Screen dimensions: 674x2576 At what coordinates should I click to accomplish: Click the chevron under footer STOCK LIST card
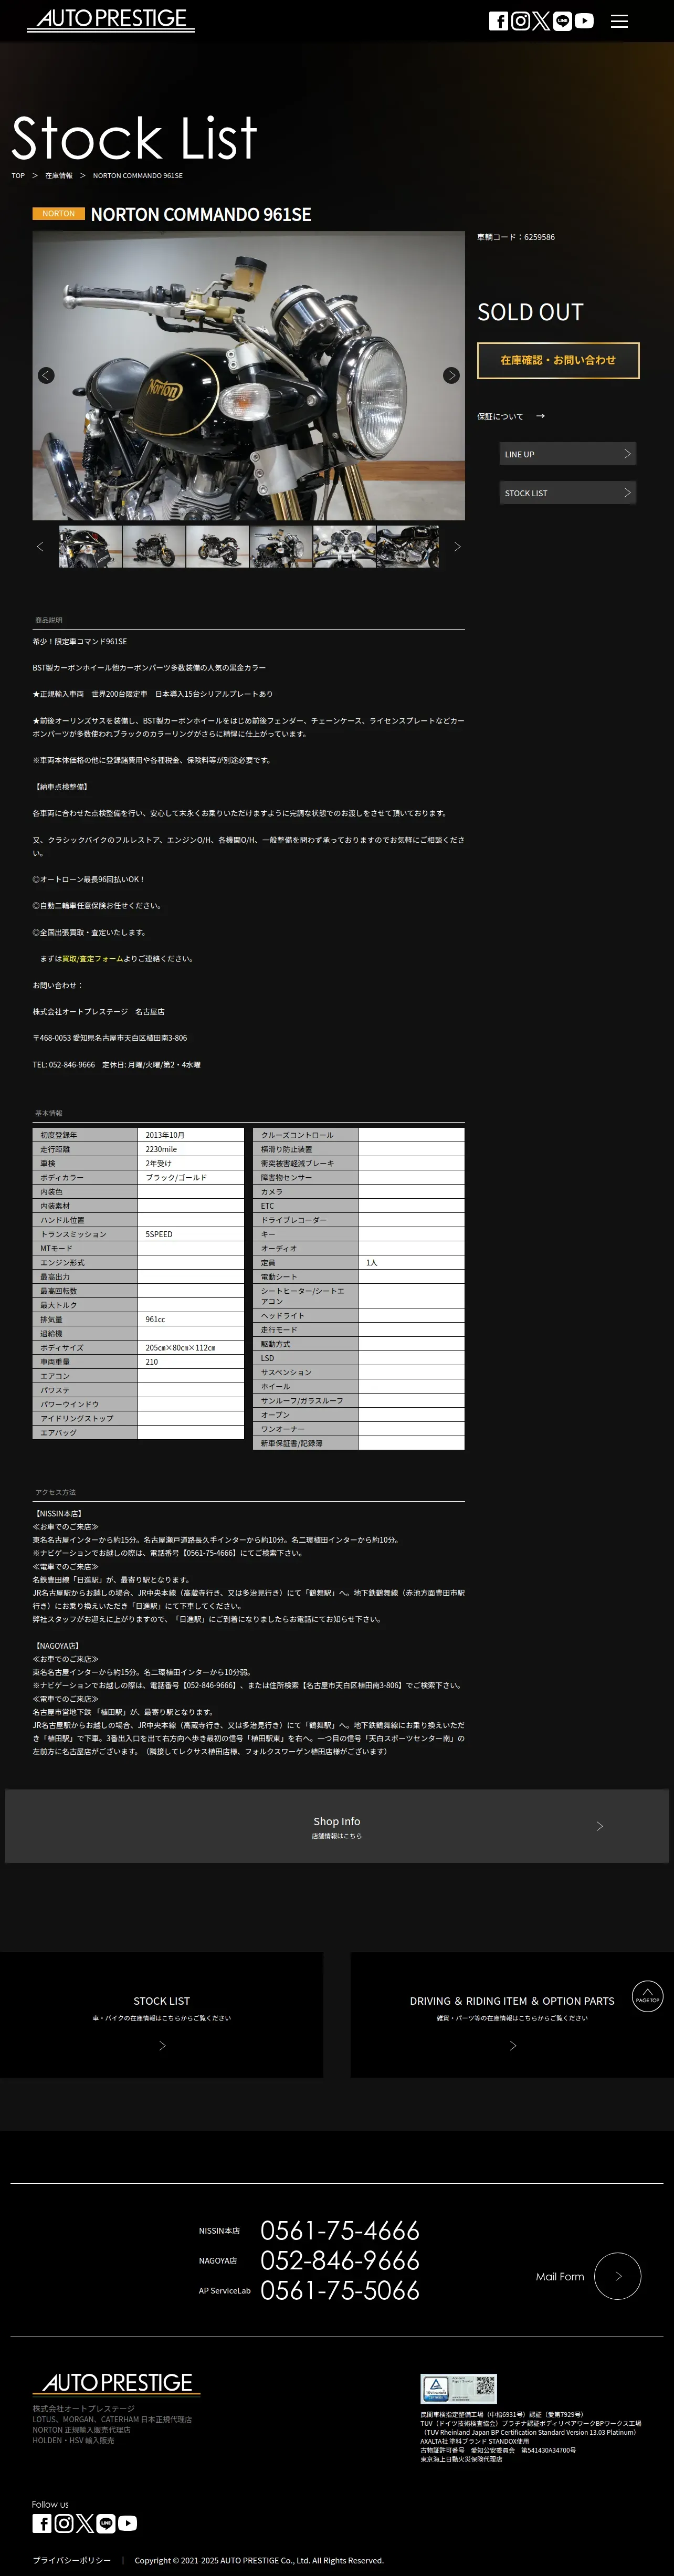click(162, 2046)
